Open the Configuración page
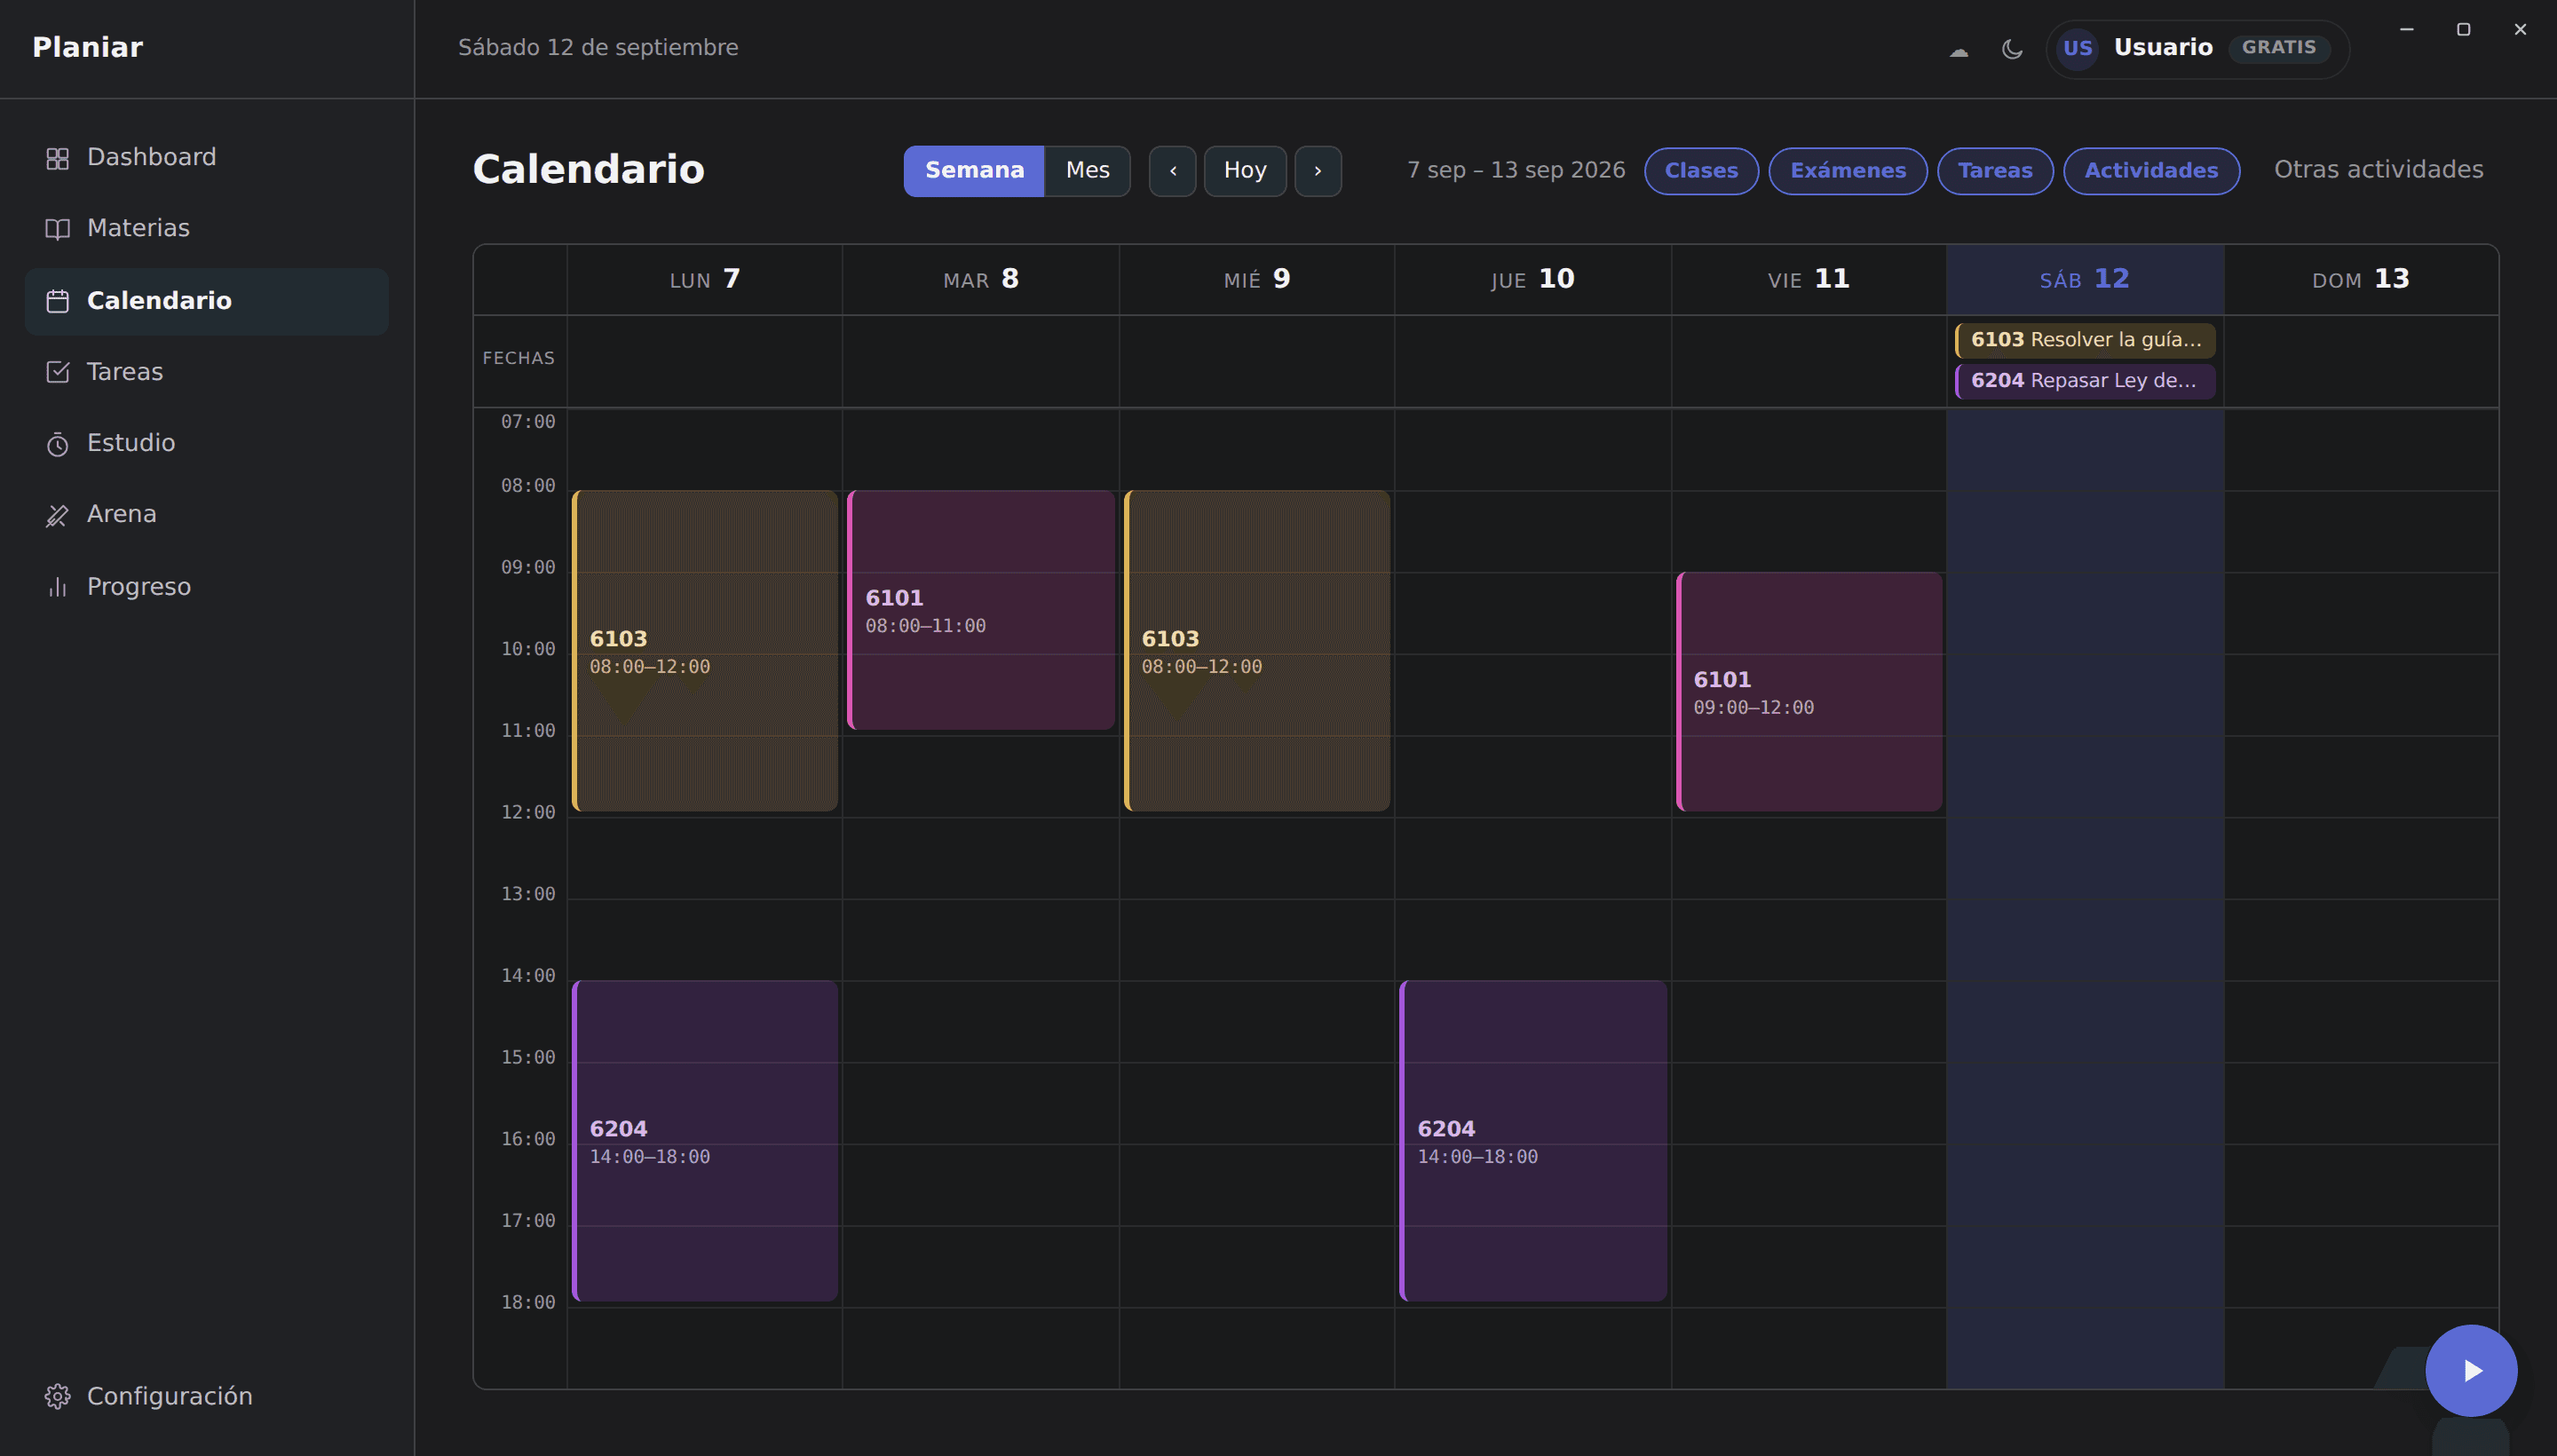 coord(206,1396)
